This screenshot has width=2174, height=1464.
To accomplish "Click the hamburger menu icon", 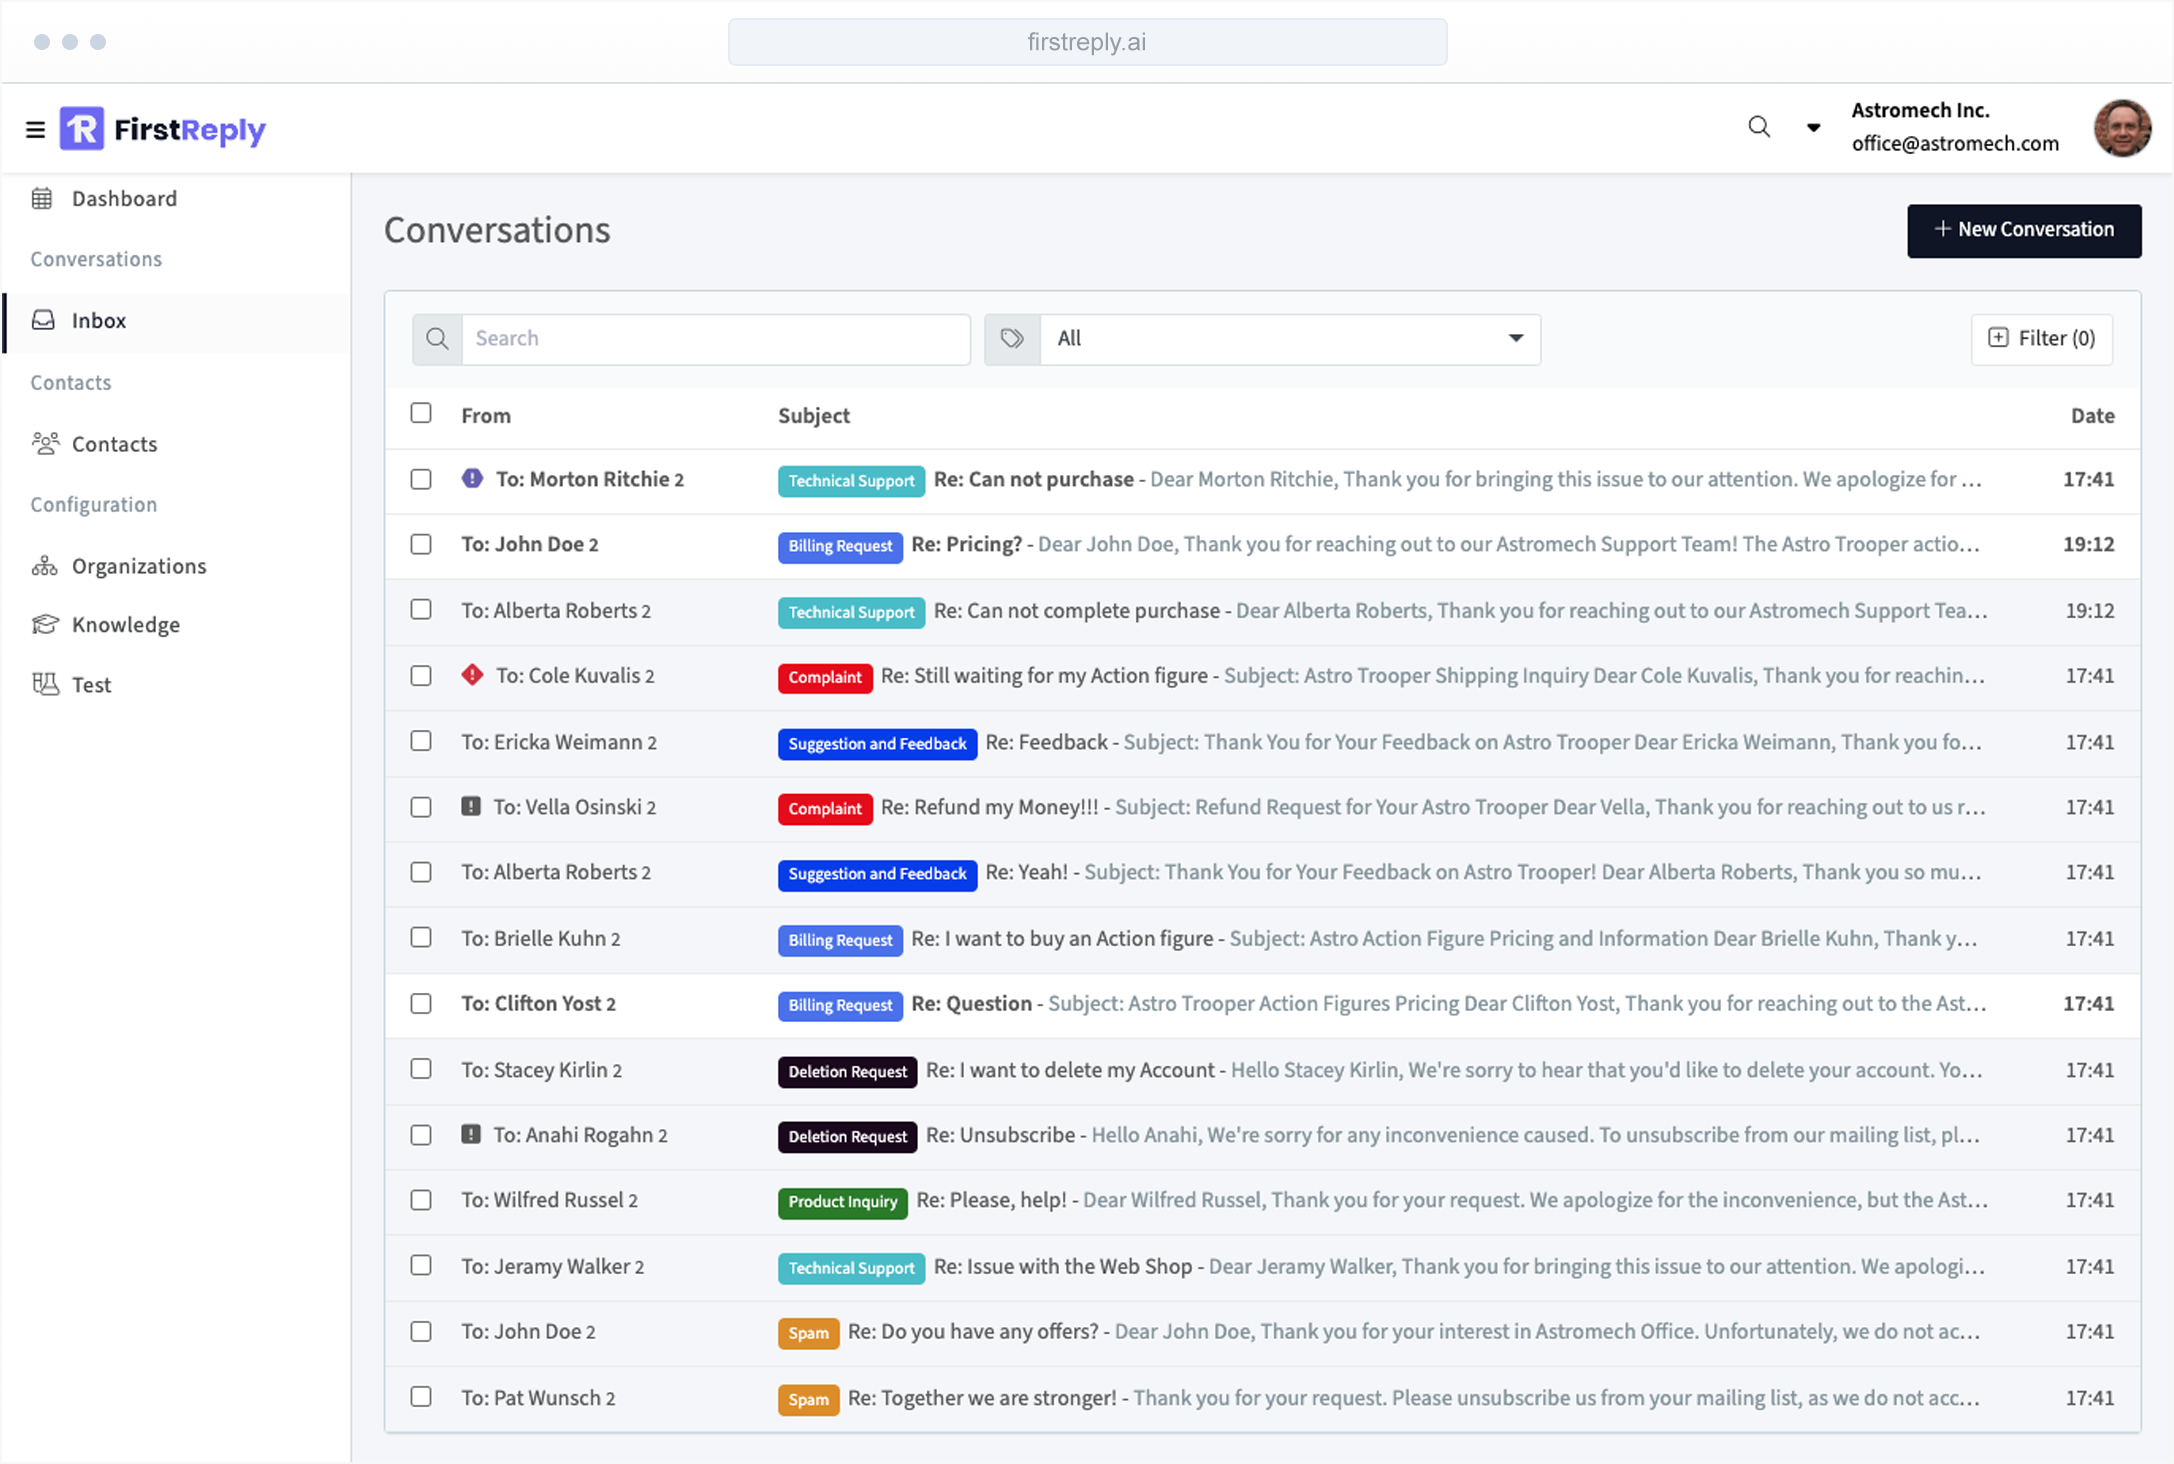I will [x=35, y=130].
